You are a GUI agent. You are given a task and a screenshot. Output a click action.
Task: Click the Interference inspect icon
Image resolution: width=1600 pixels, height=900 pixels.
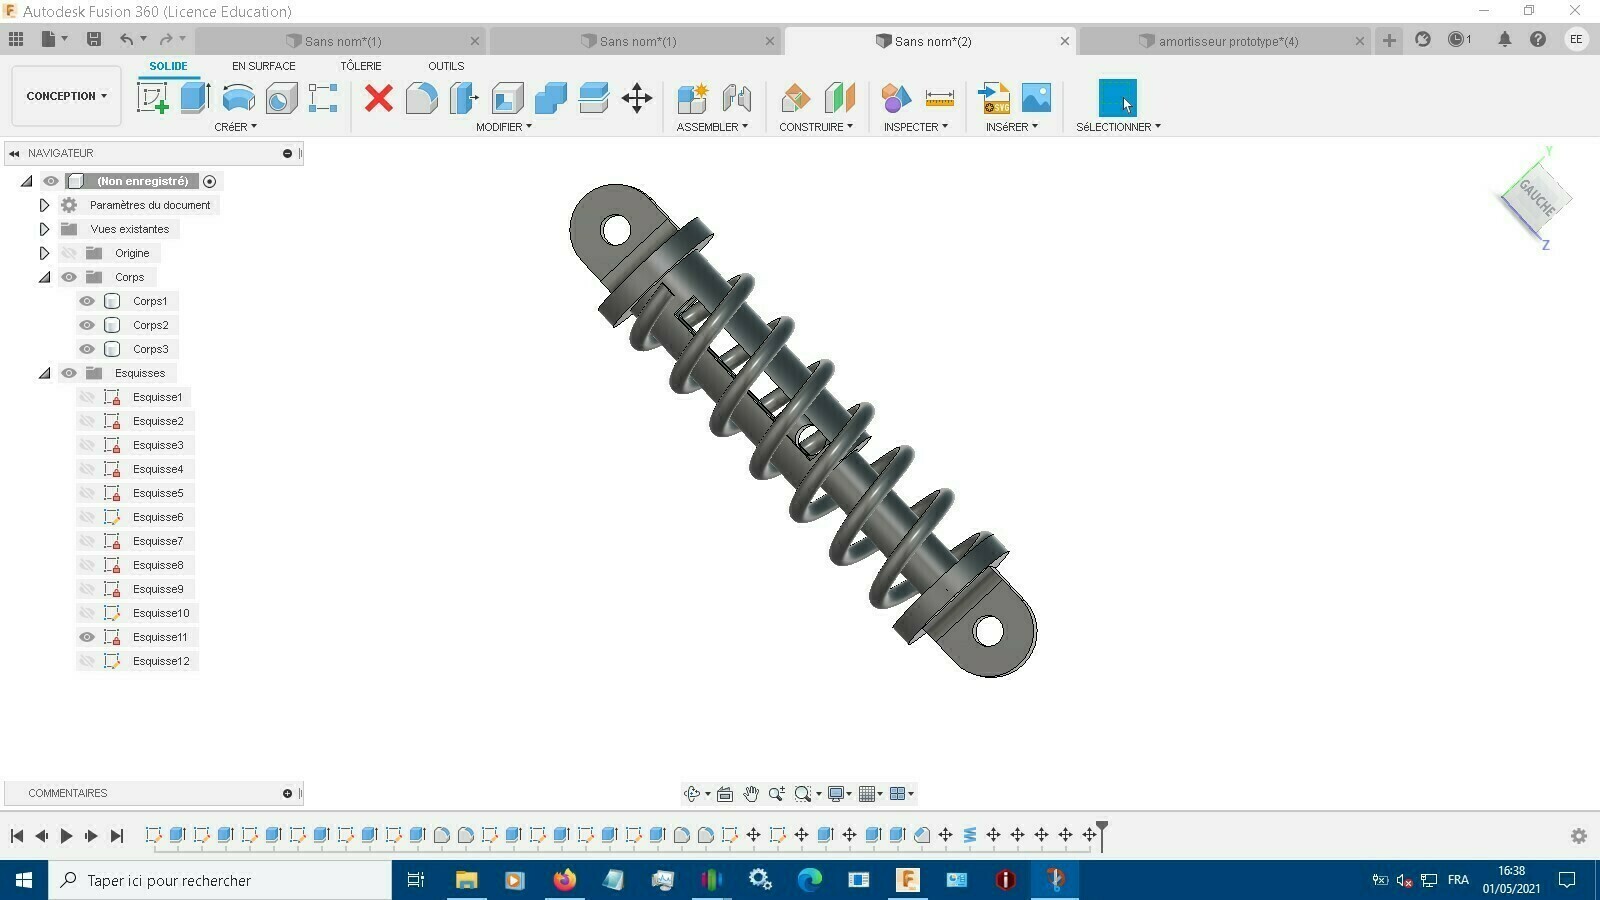tap(896, 98)
